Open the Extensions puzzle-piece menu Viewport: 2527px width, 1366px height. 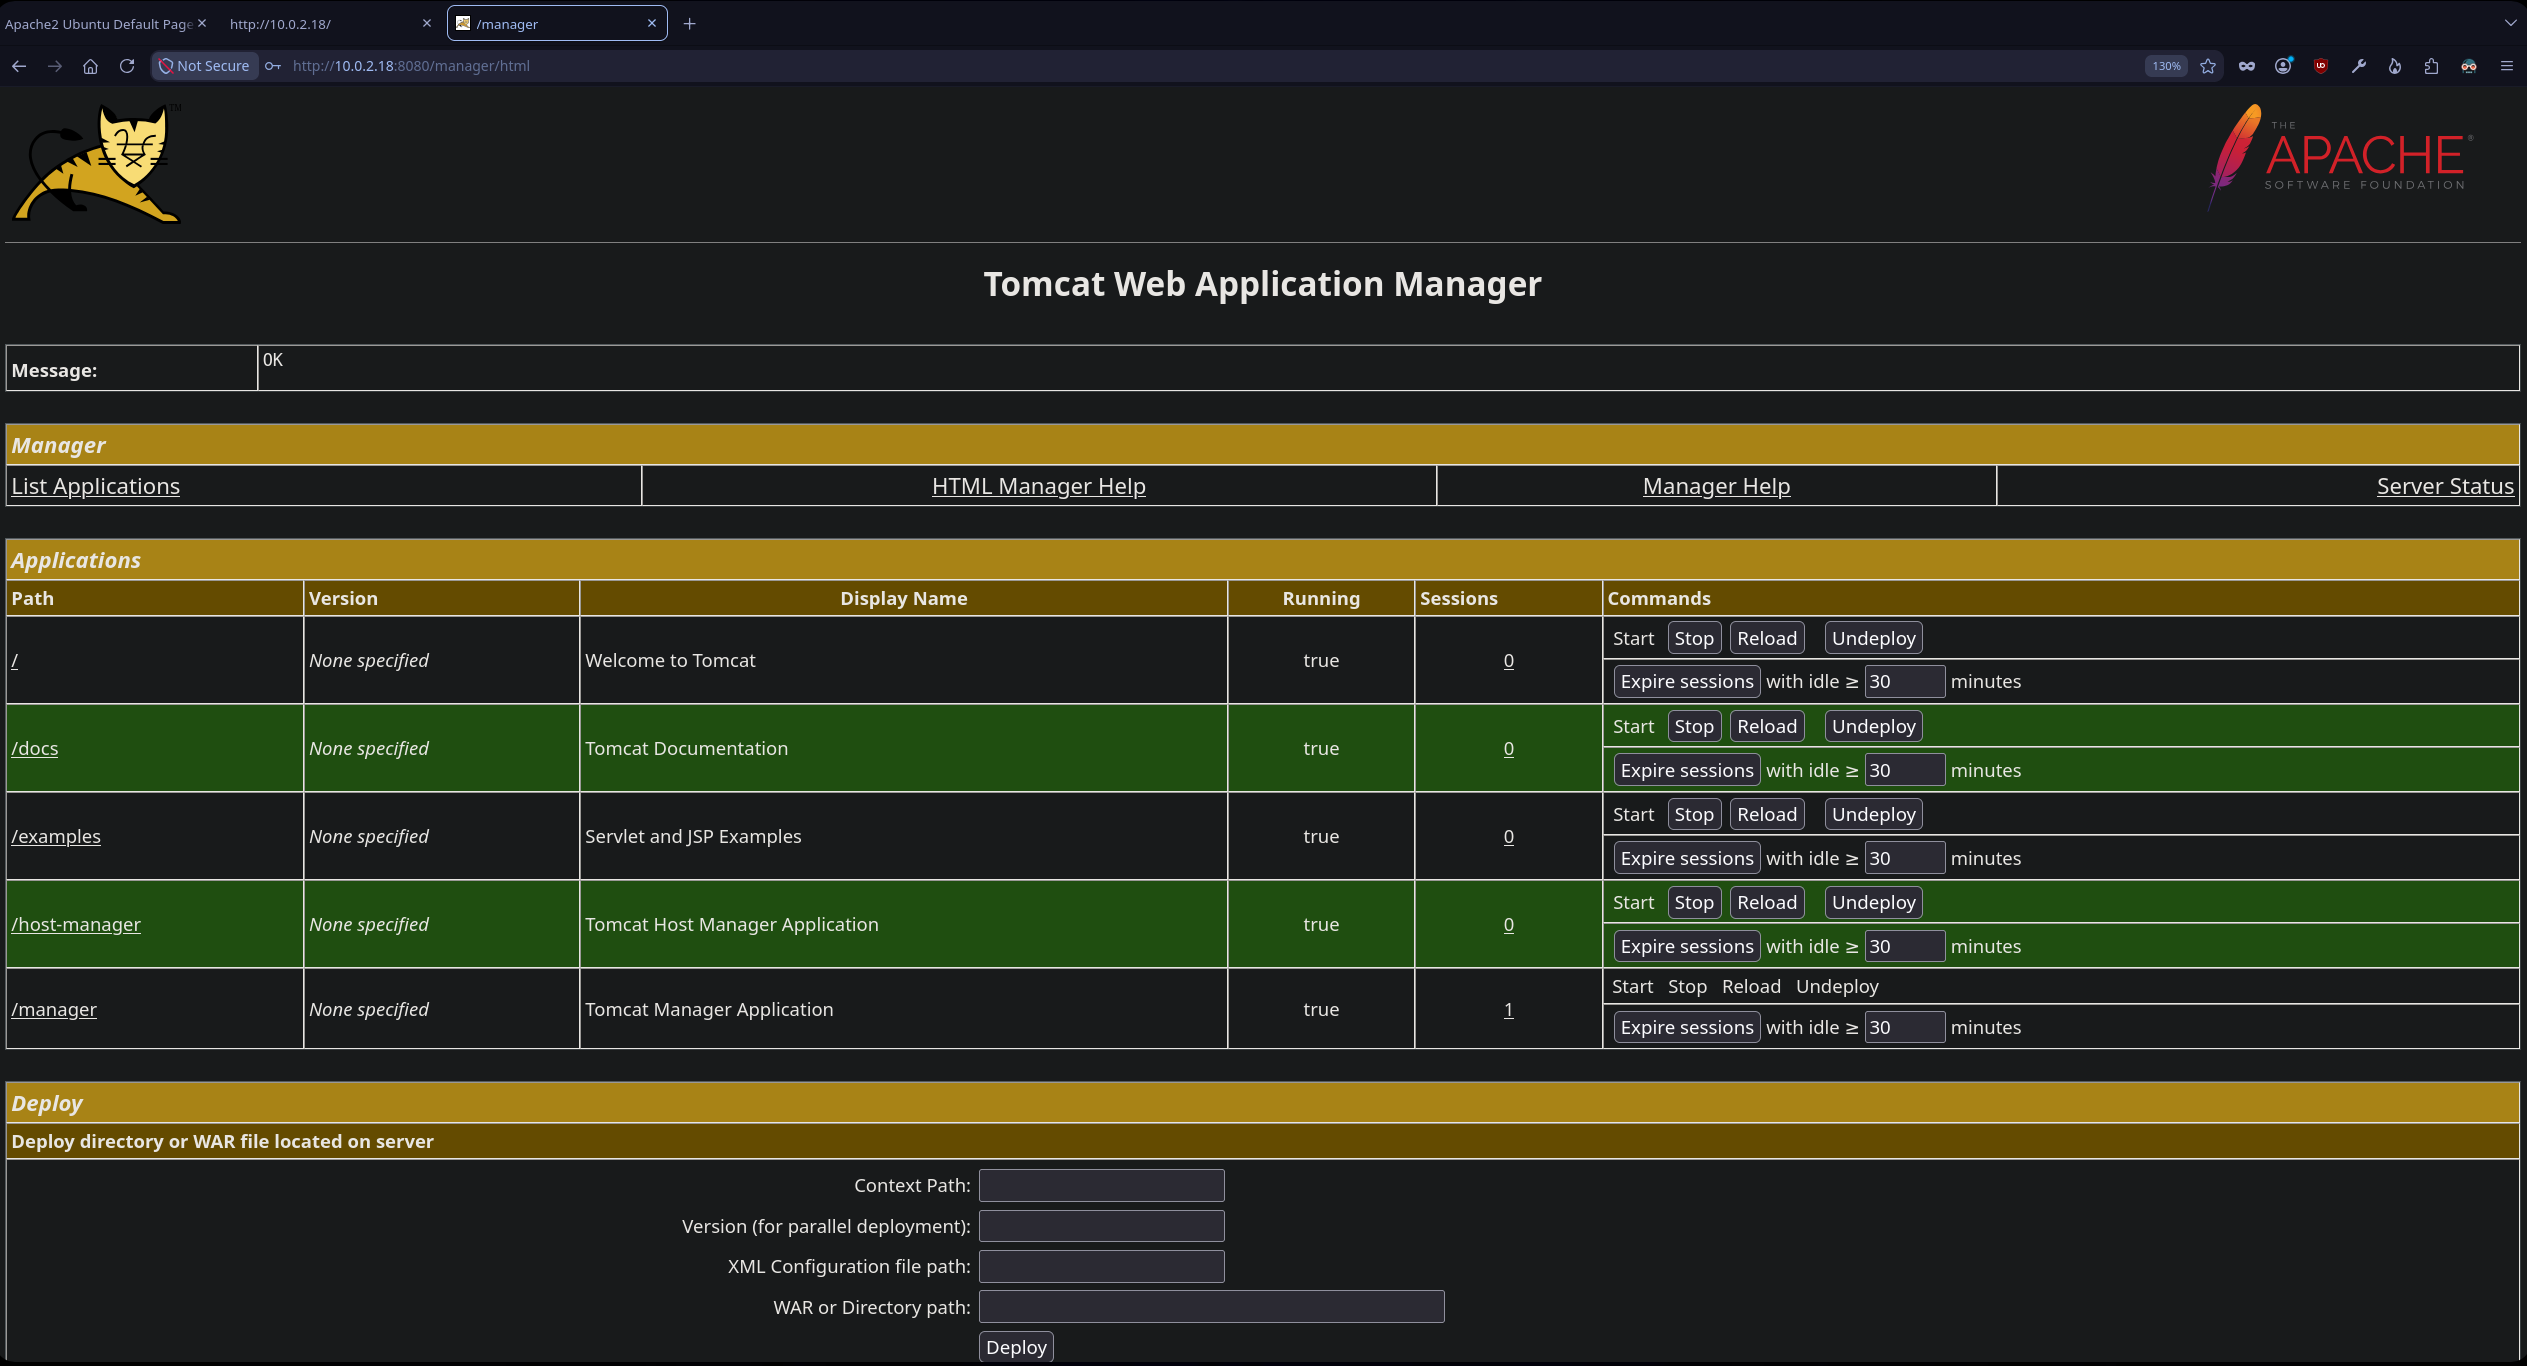2432,66
